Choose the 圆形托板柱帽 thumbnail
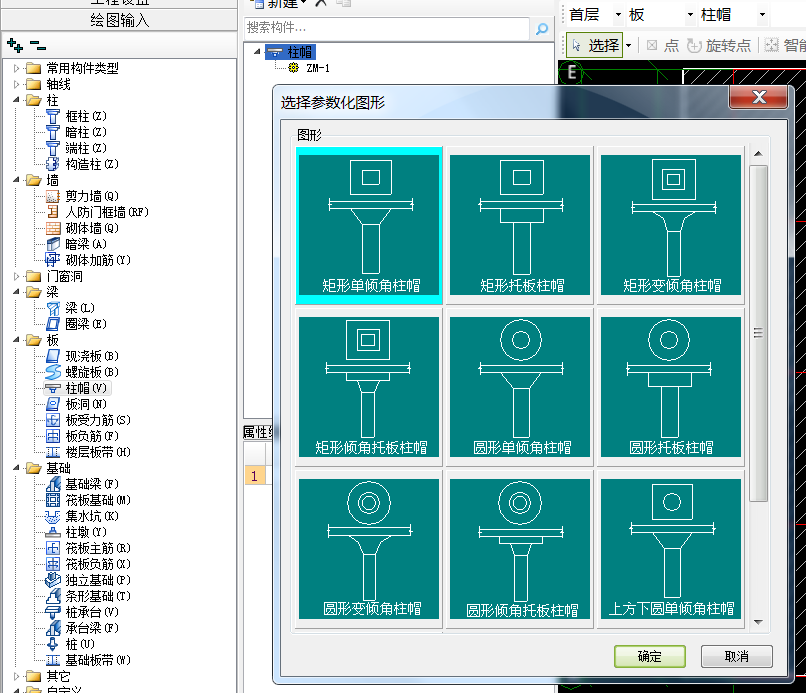 tap(671, 387)
